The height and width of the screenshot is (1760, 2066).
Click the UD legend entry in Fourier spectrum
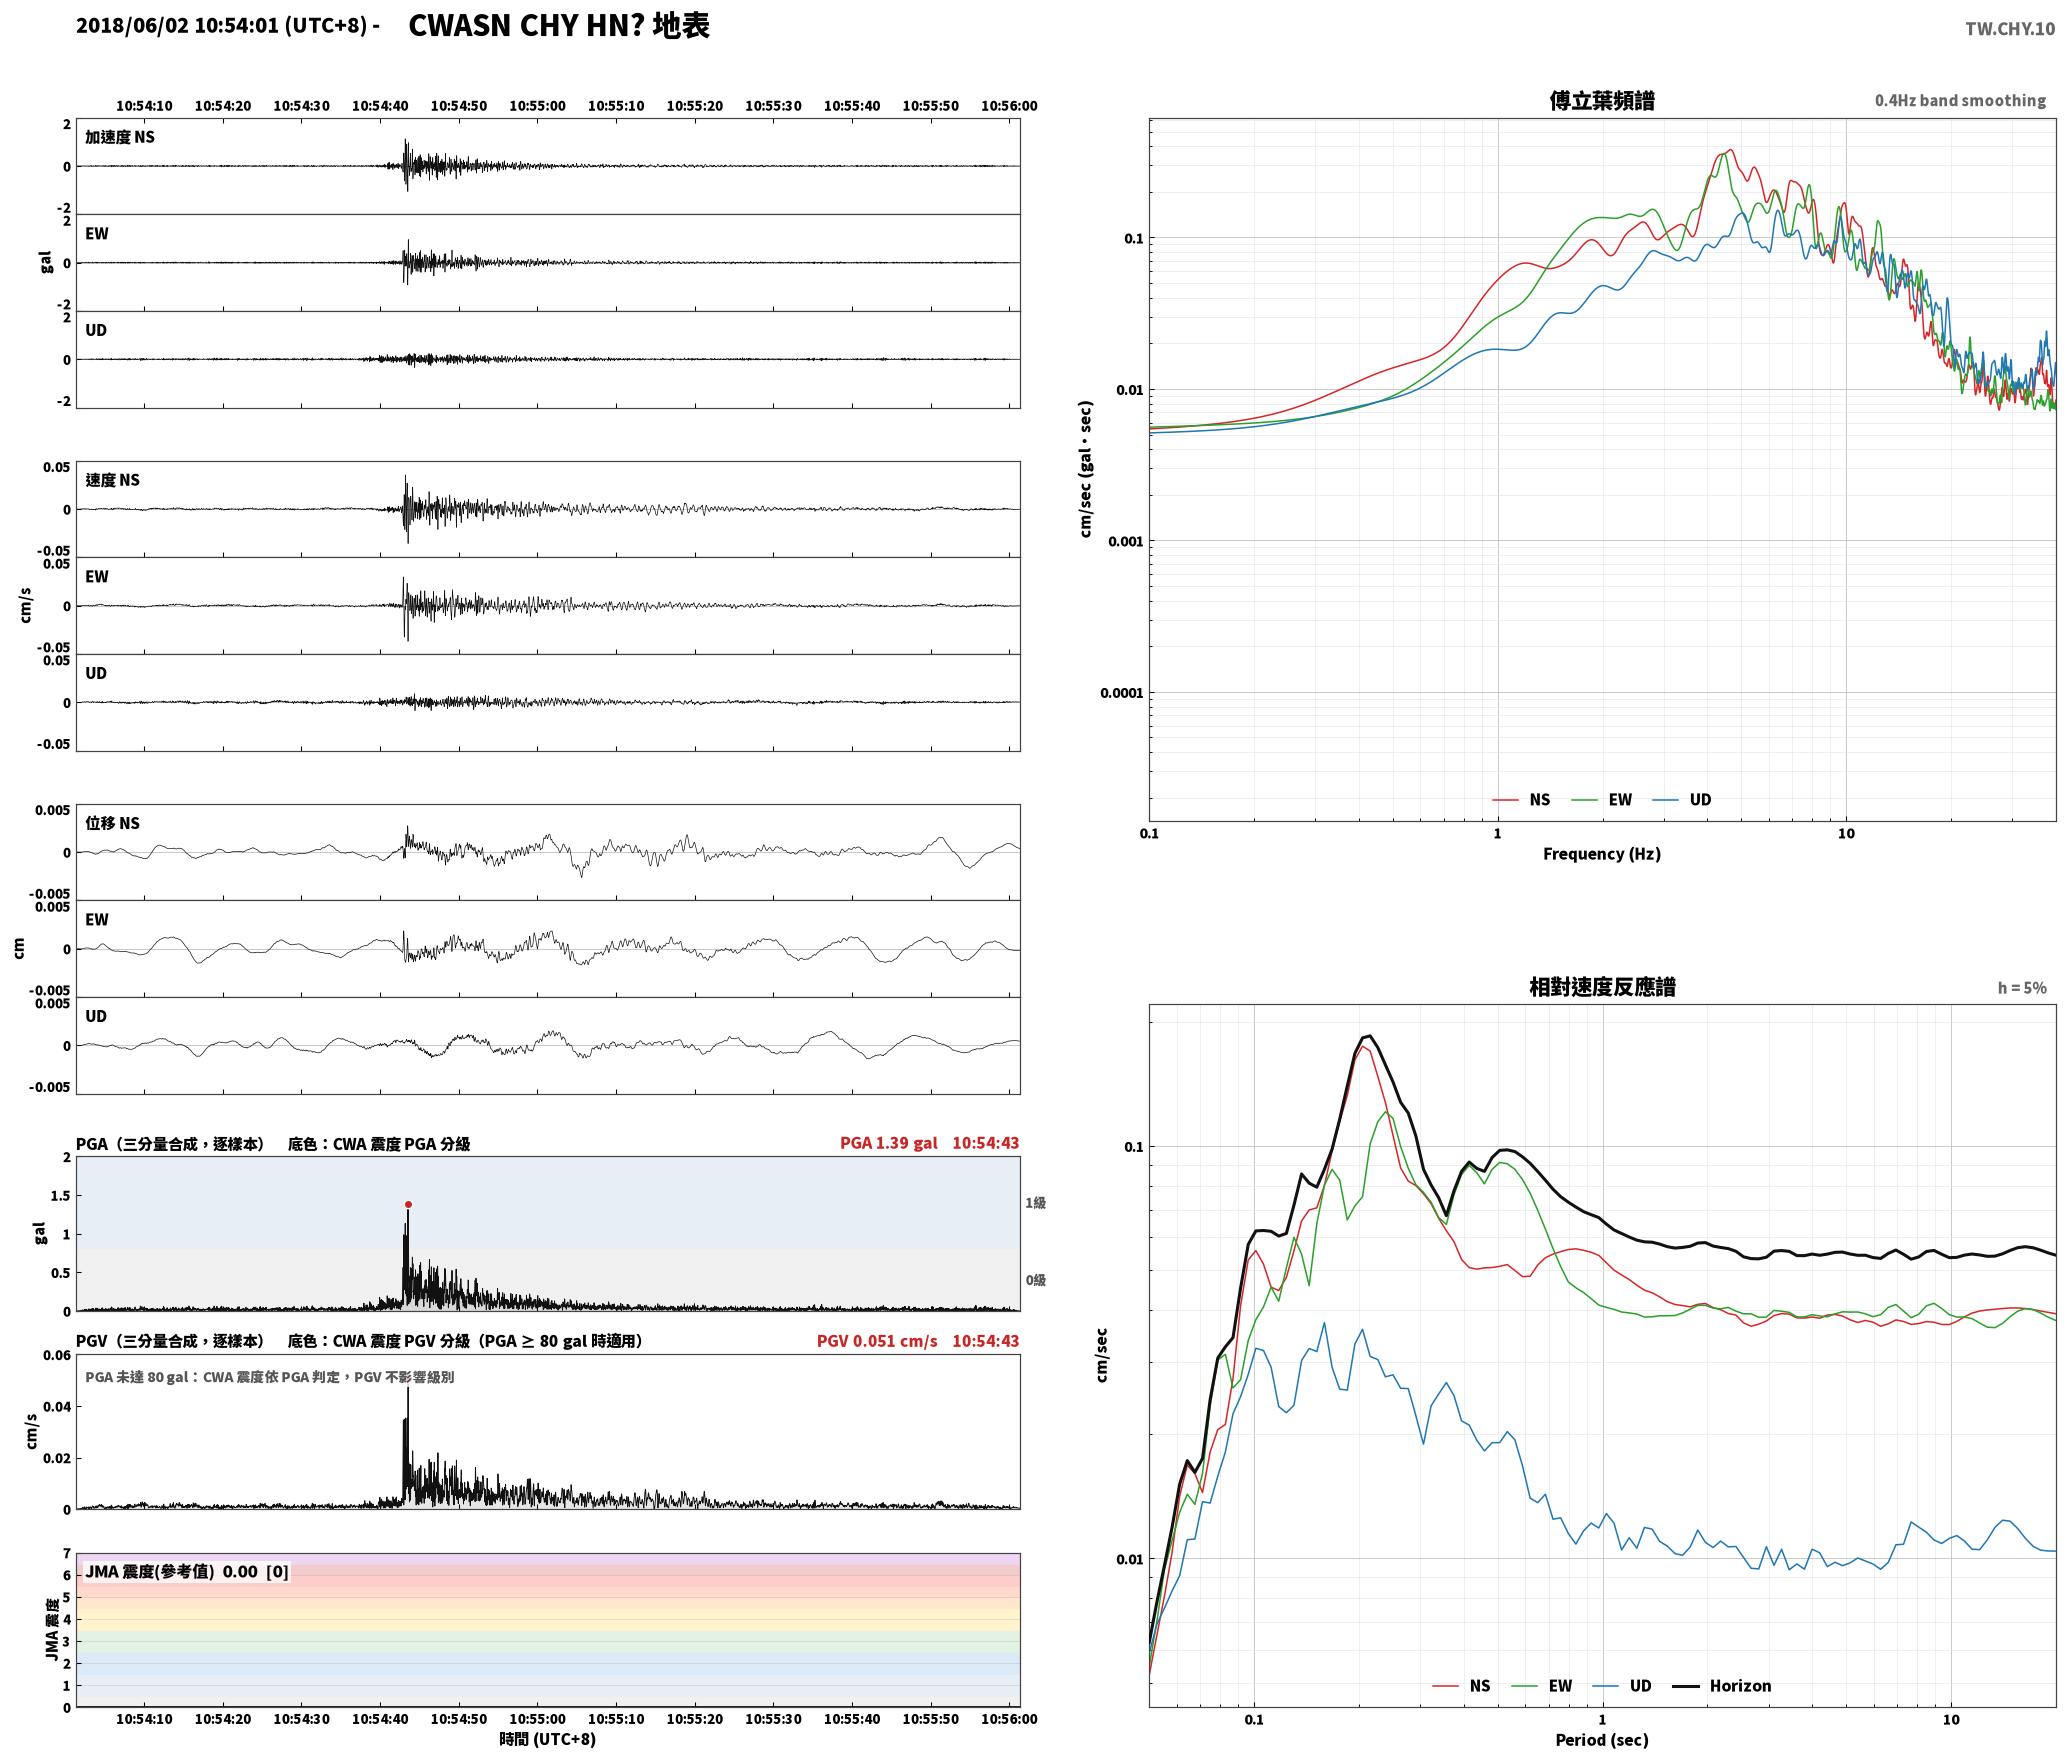(x=1682, y=799)
